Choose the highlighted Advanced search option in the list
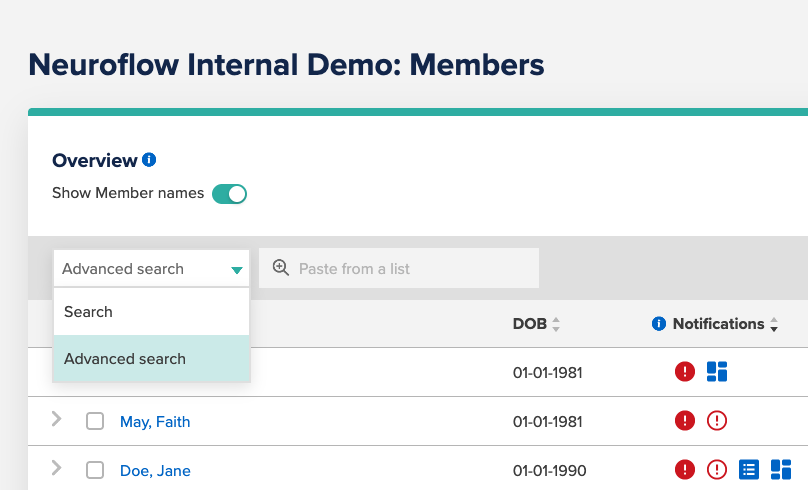Screen dimensions: 808x490 (152, 359)
